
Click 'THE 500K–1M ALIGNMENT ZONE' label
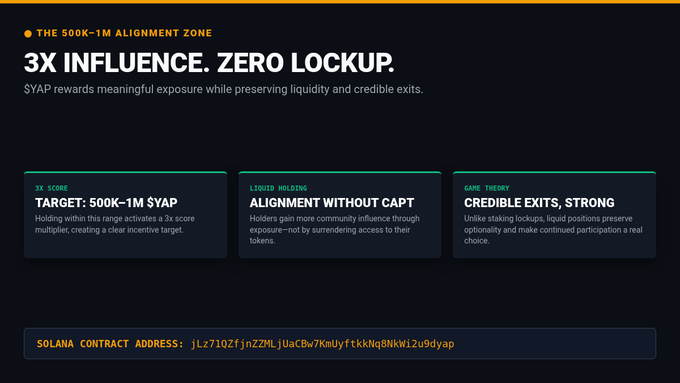point(124,33)
